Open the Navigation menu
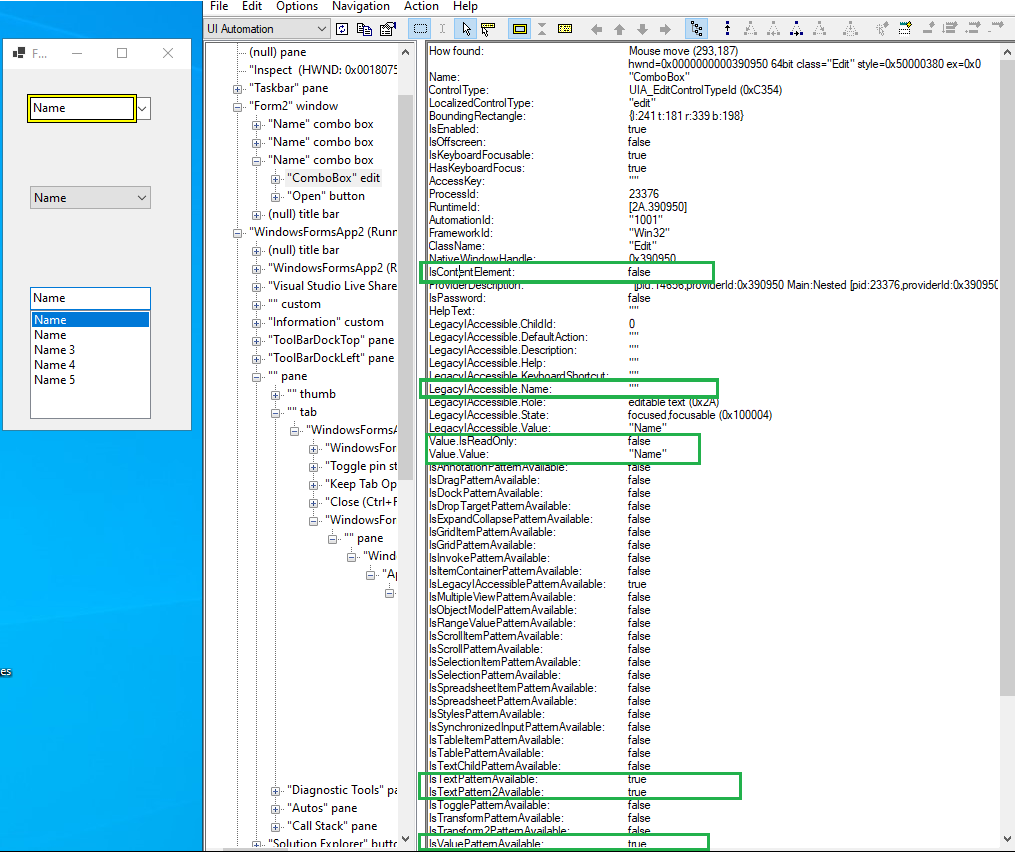This screenshot has height=852, width=1015. [x=360, y=7]
